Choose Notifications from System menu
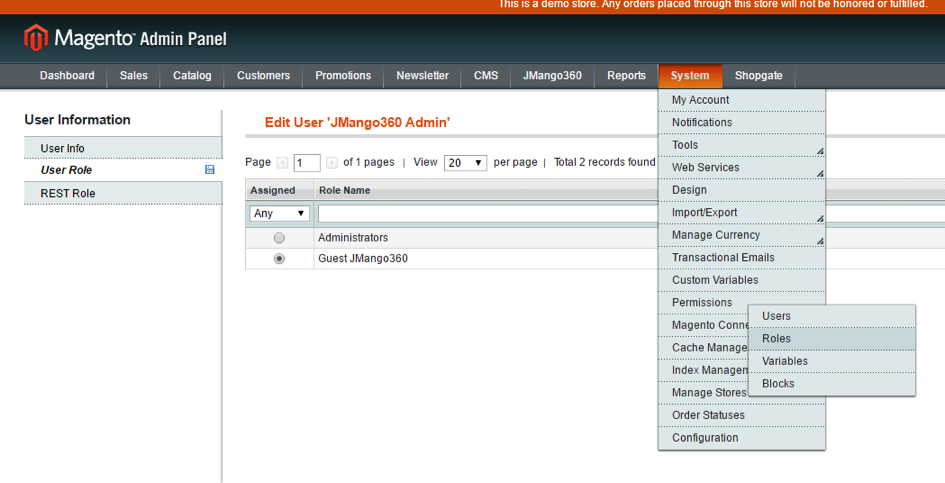This screenshot has height=483, width=945. click(x=741, y=122)
